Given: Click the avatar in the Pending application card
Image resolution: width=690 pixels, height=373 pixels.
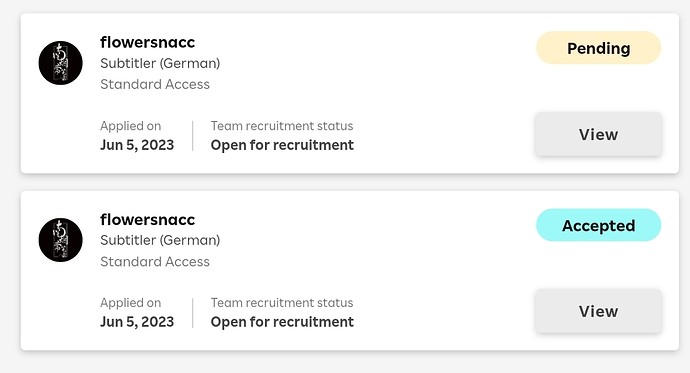Looking at the screenshot, I should click(60, 63).
